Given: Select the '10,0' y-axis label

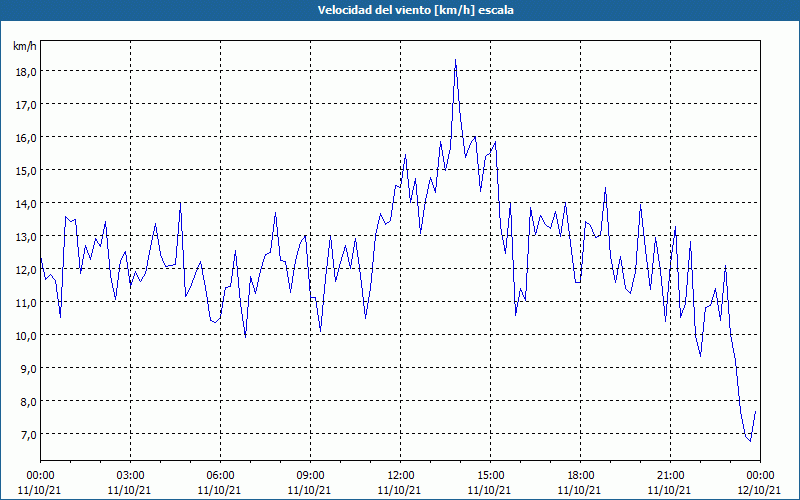Looking at the screenshot, I should [x=26, y=336].
